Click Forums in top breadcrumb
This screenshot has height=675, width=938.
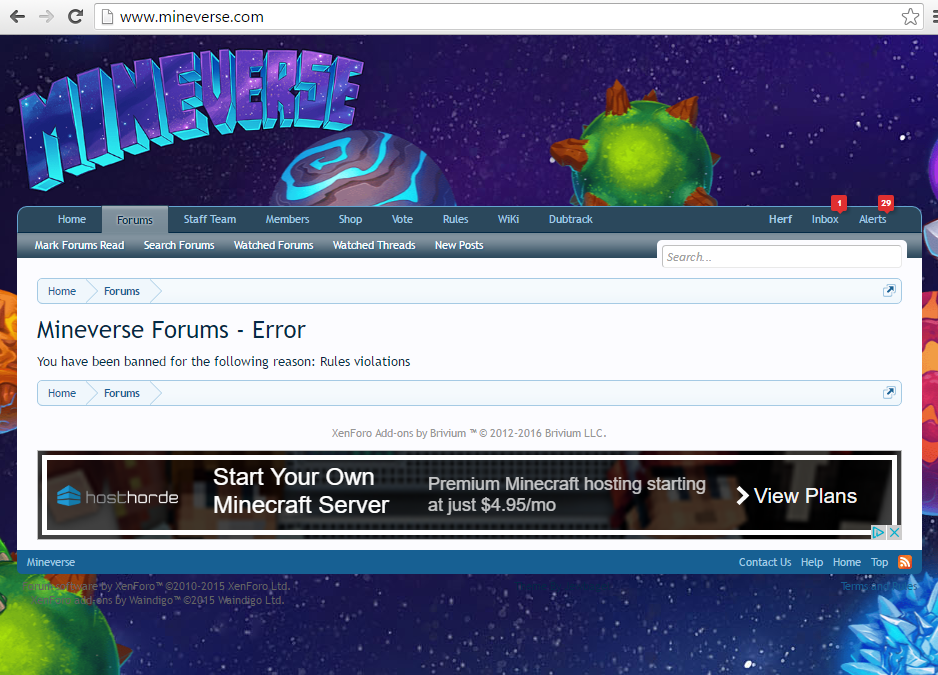(121, 291)
